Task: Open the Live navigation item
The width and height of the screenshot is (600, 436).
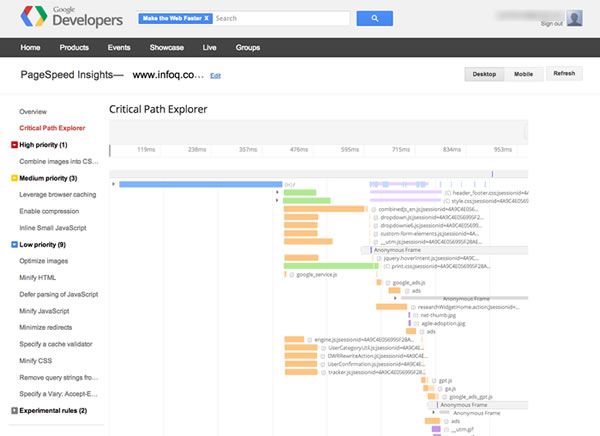Action: pyautogui.click(x=210, y=47)
